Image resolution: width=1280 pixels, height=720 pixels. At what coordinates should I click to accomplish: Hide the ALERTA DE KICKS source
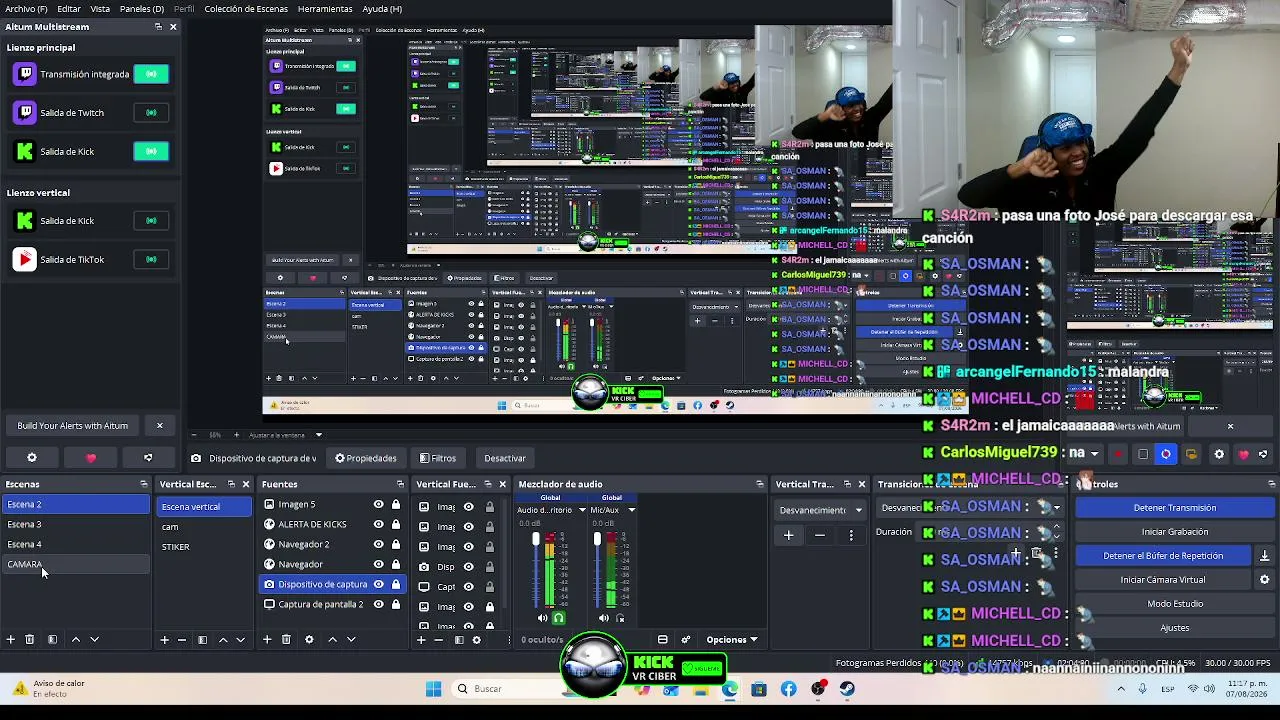[x=378, y=524]
